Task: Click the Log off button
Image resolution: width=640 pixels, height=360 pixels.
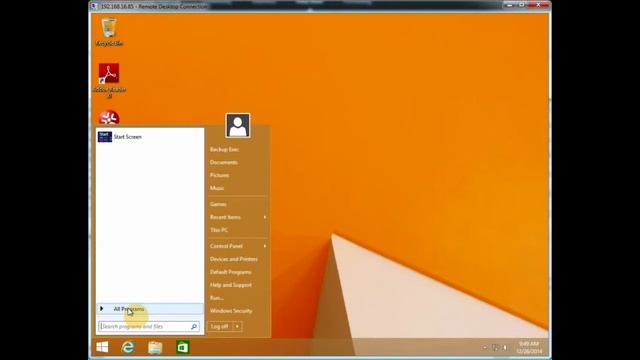Action: pos(220,327)
